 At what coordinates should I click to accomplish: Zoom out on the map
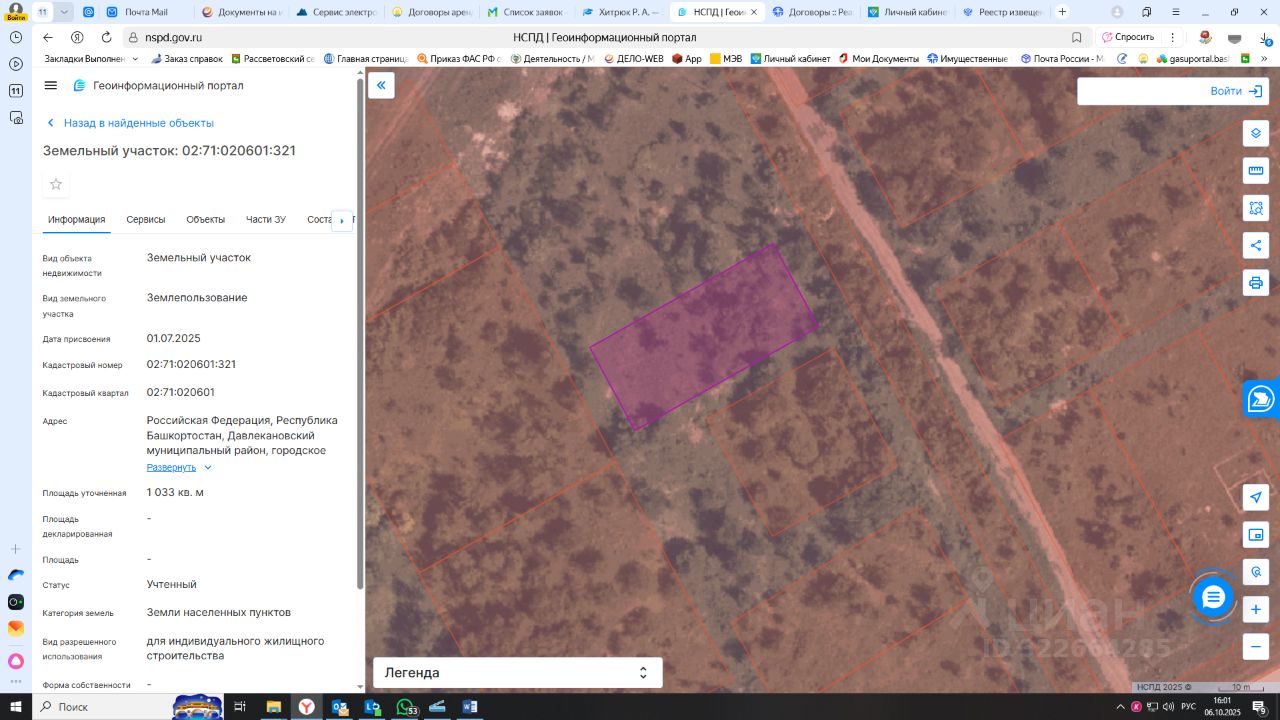1256,646
